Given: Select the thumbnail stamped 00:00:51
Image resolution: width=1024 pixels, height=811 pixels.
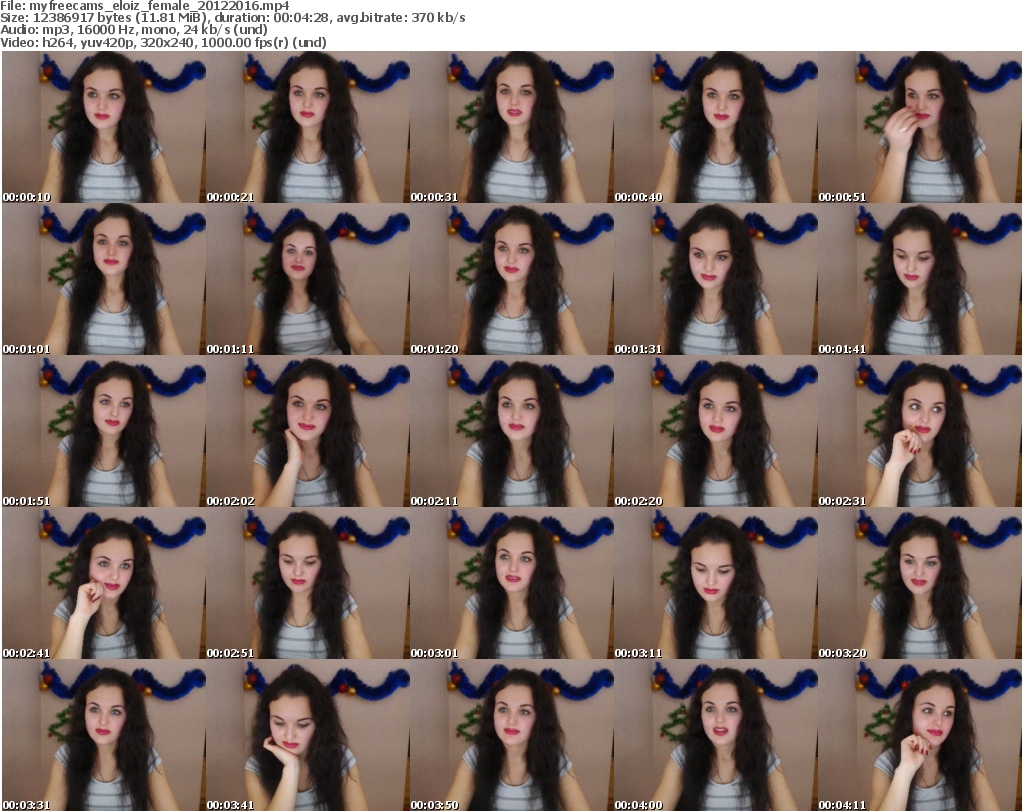Looking at the screenshot, I should tap(920, 127).
